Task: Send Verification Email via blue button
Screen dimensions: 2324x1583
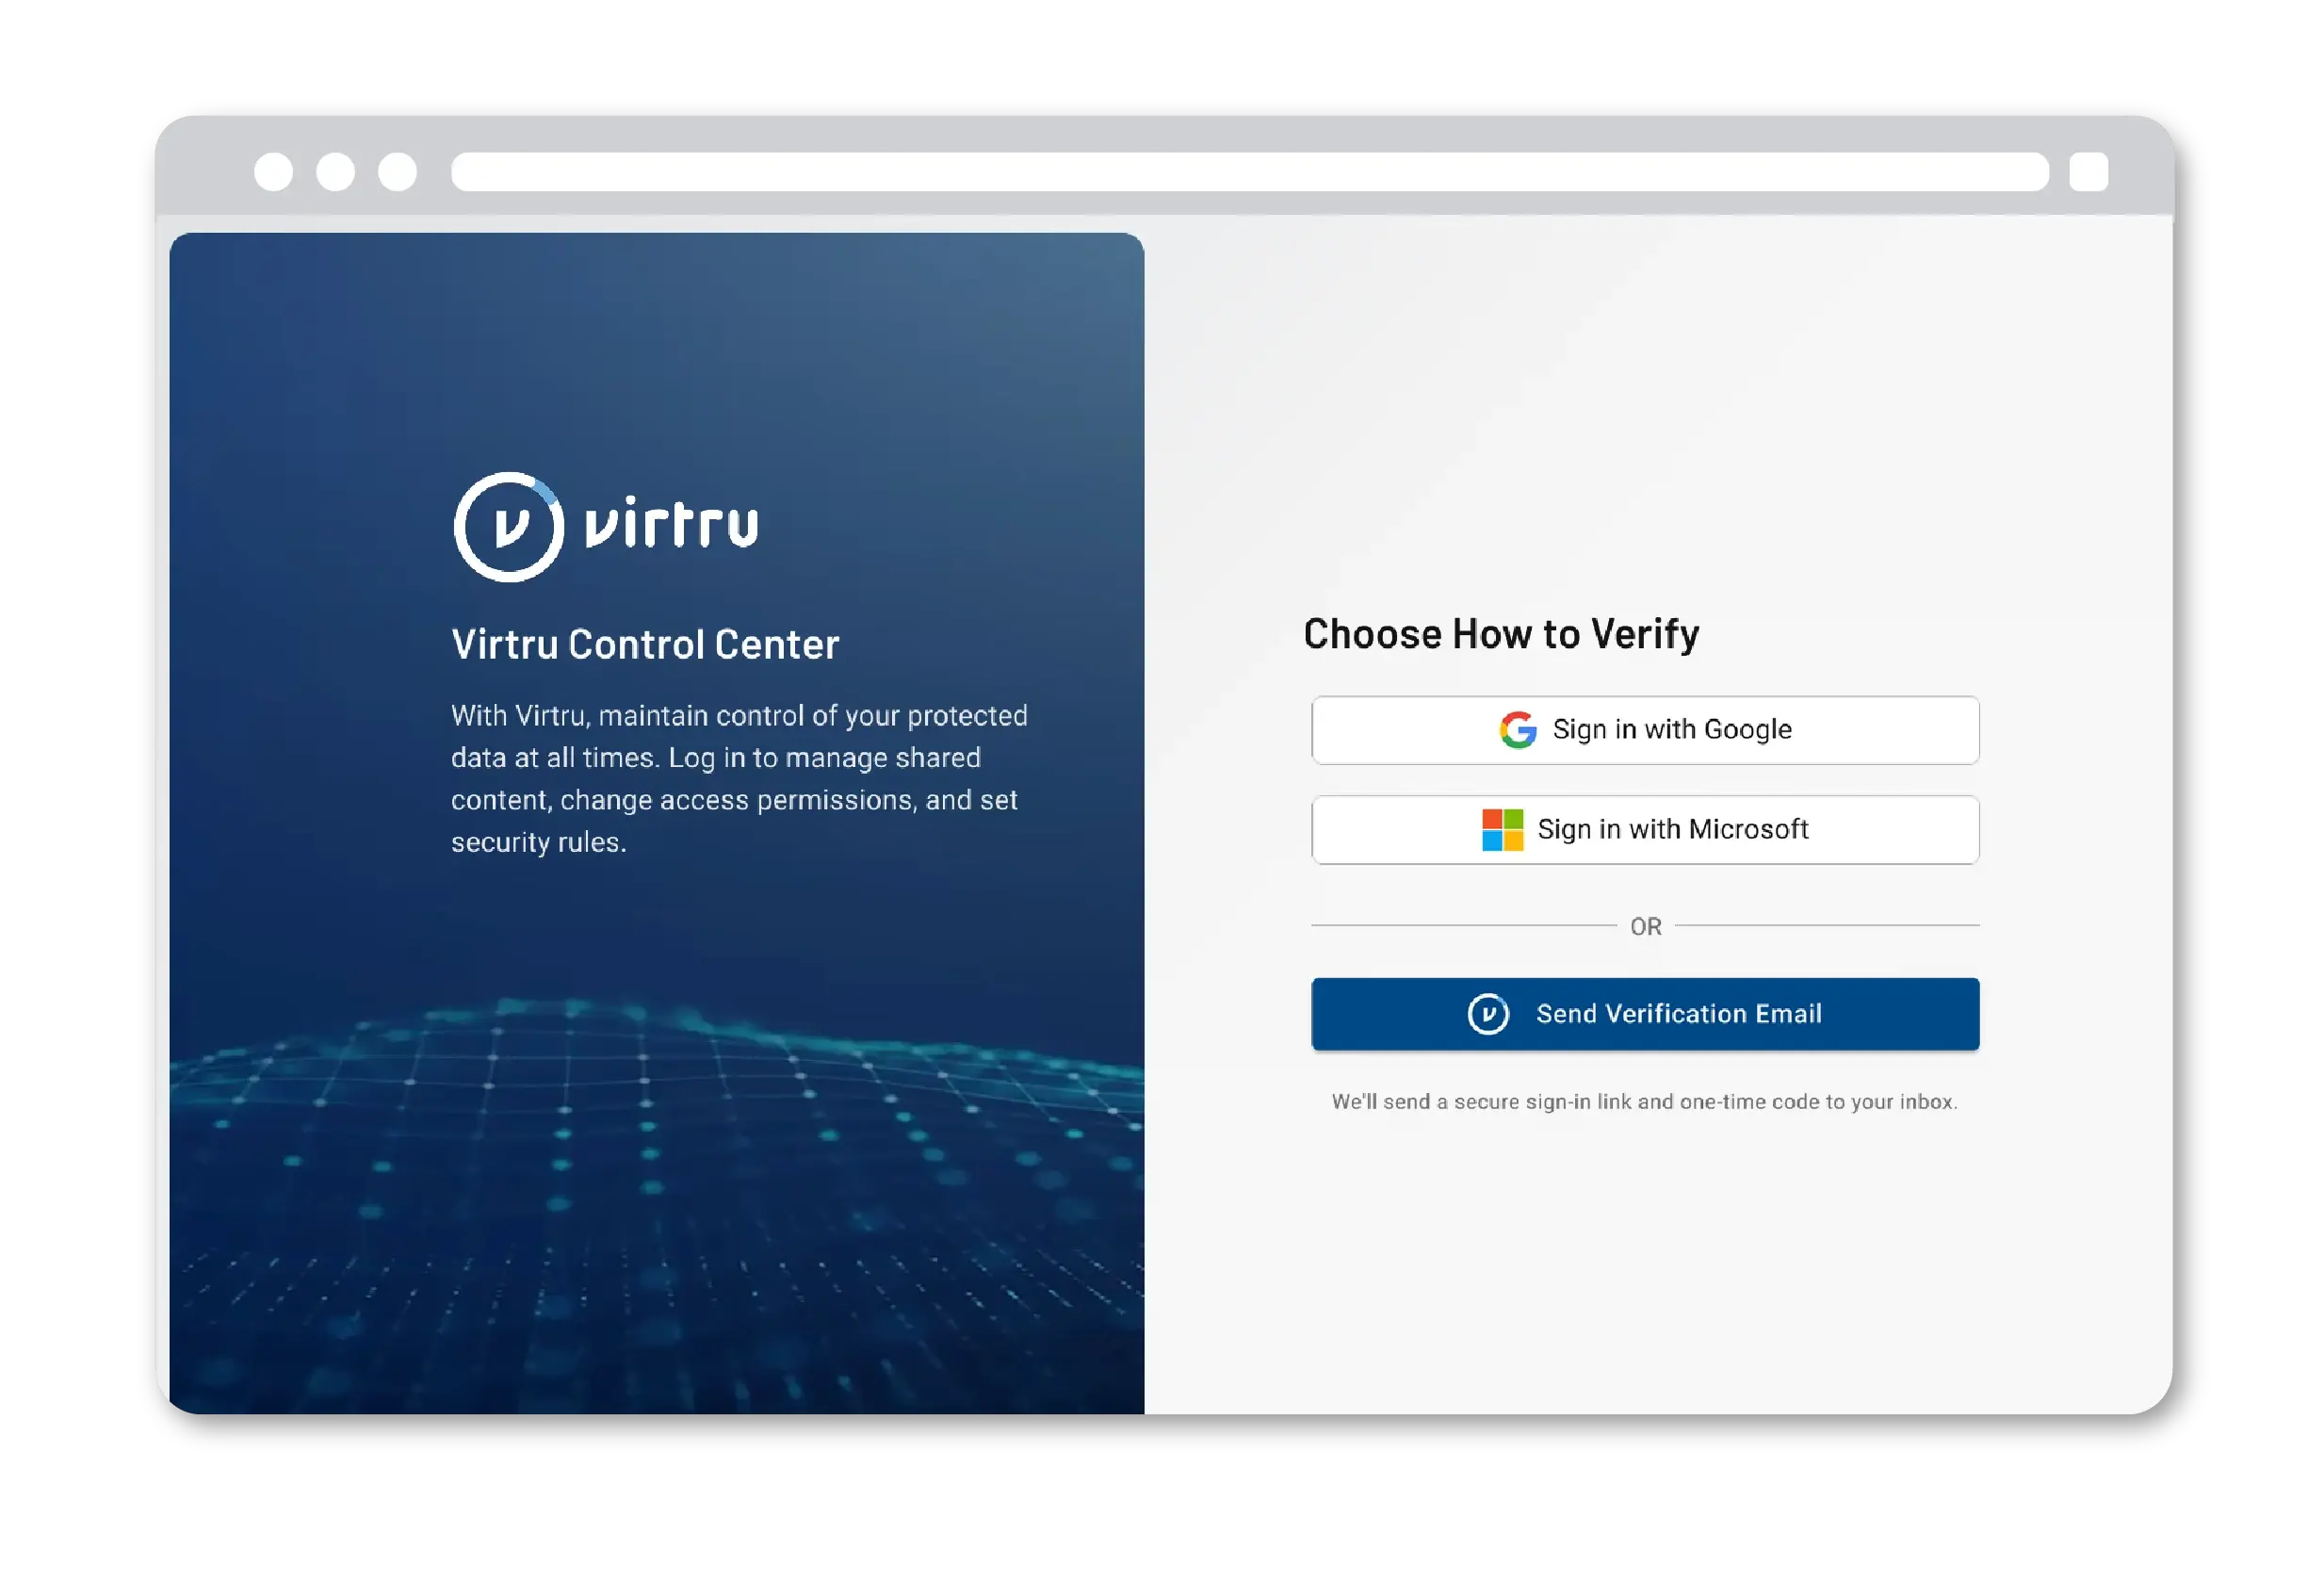Action: pos(1645,1013)
